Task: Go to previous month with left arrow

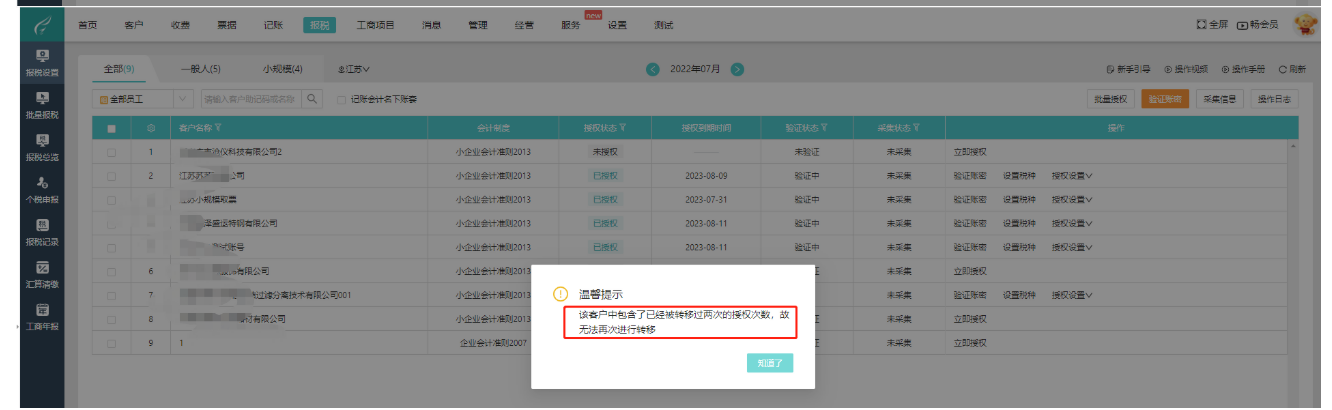Action: point(653,69)
